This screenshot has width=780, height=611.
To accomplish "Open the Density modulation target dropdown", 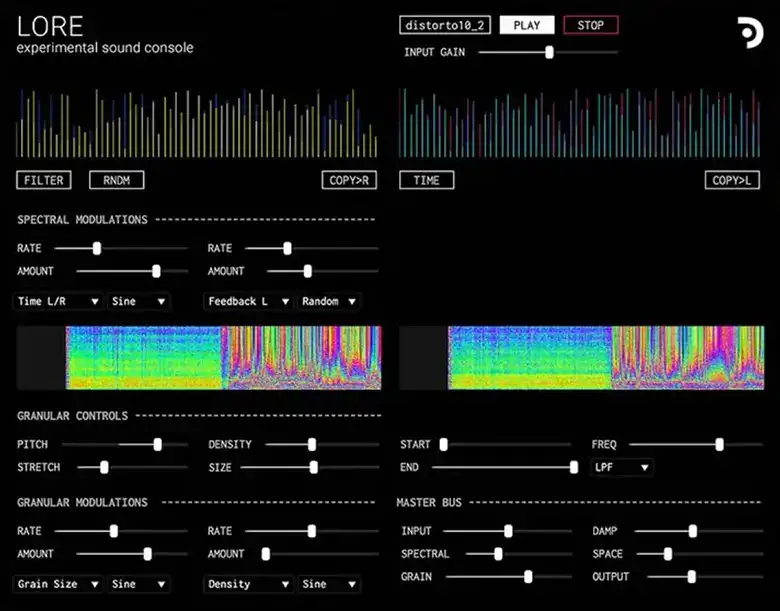I will [248, 584].
